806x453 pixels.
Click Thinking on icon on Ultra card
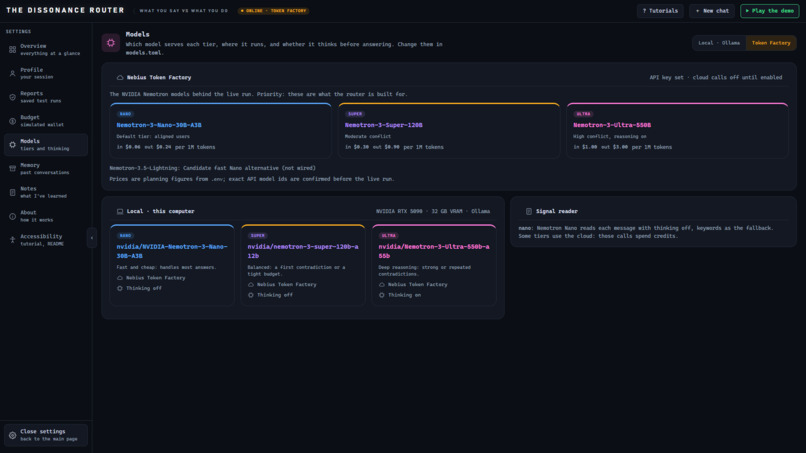click(x=382, y=295)
